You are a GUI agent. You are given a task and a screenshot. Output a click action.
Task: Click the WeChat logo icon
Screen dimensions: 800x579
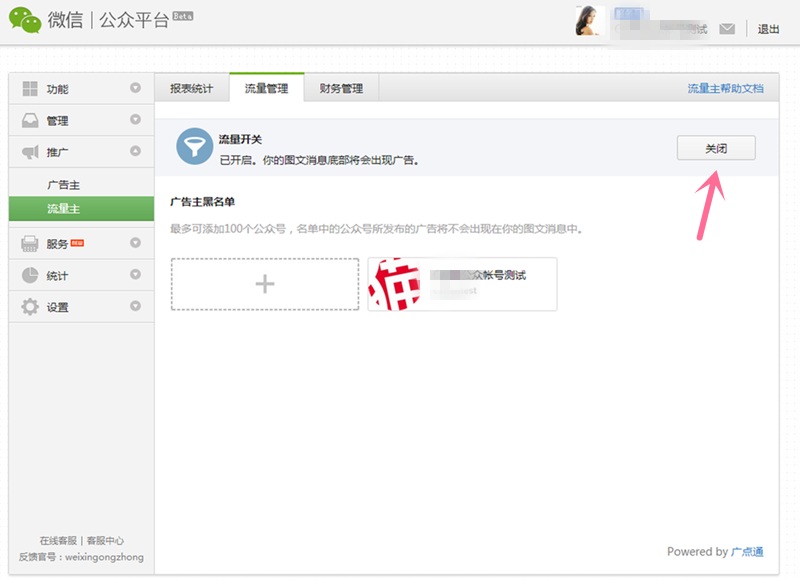coord(26,20)
